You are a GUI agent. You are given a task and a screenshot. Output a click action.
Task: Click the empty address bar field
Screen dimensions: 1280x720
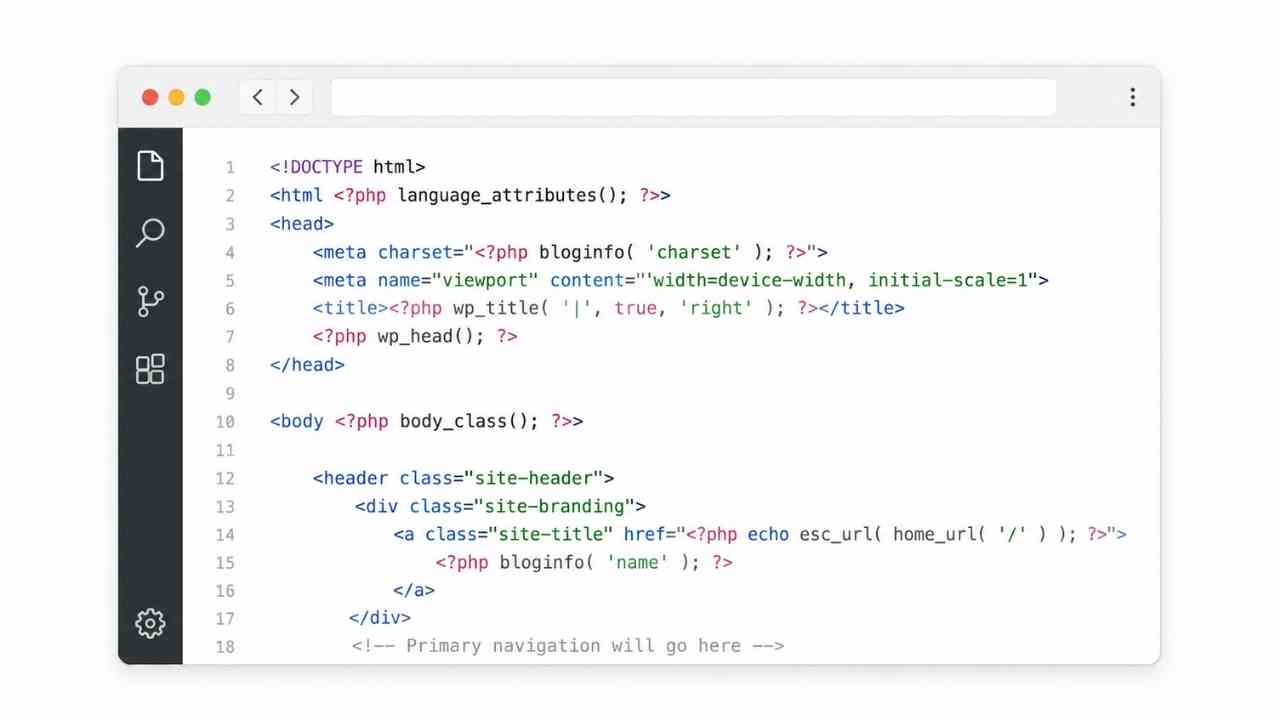[694, 97]
